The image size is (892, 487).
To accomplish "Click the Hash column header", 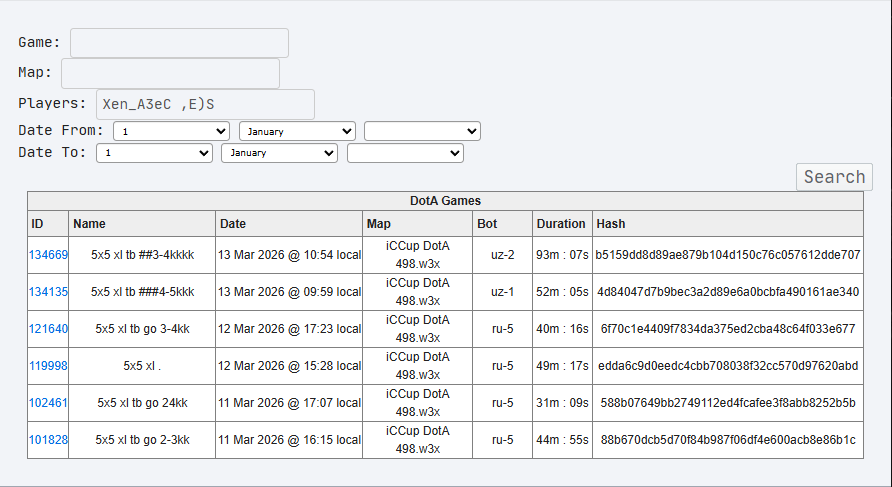I will [x=610, y=224].
